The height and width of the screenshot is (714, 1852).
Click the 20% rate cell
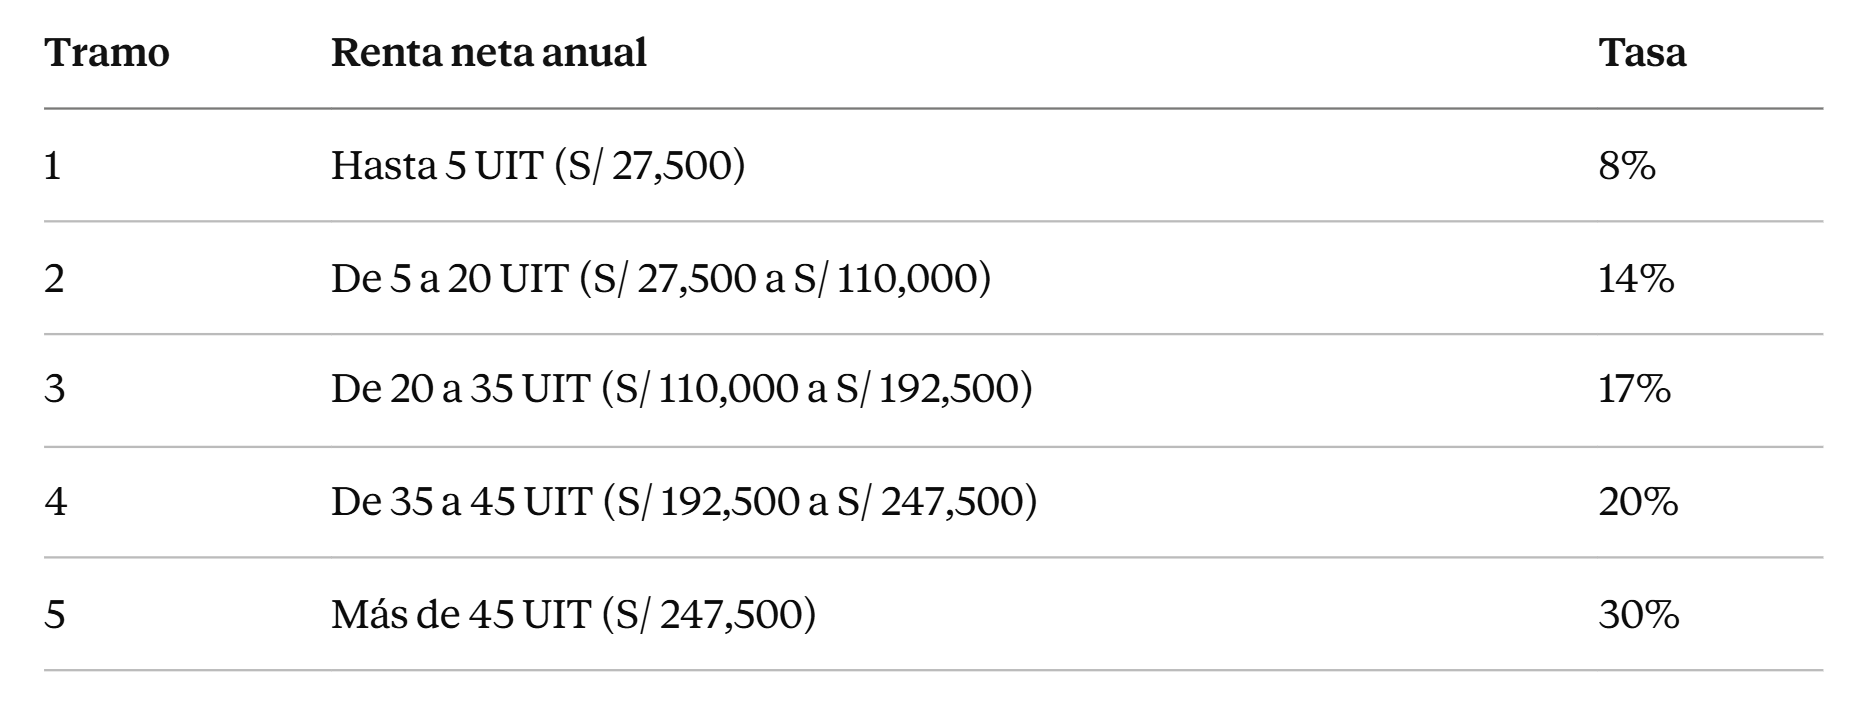(x=1638, y=501)
